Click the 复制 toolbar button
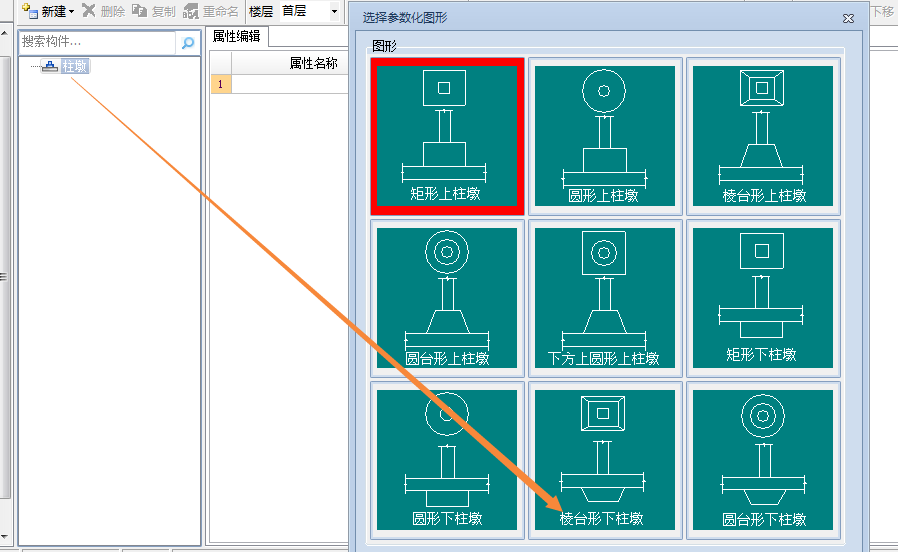The image size is (898, 552). pos(153,11)
